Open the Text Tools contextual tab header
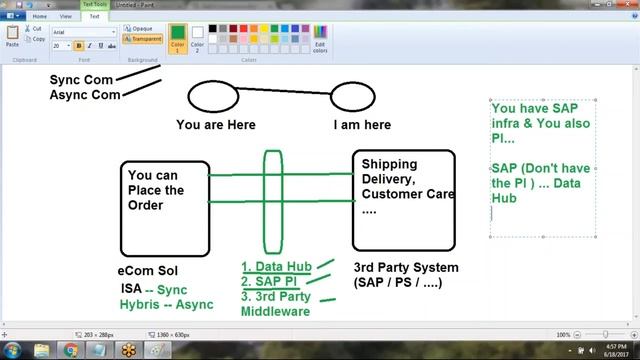This screenshot has height=360, width=640. [x=94, y=4]
